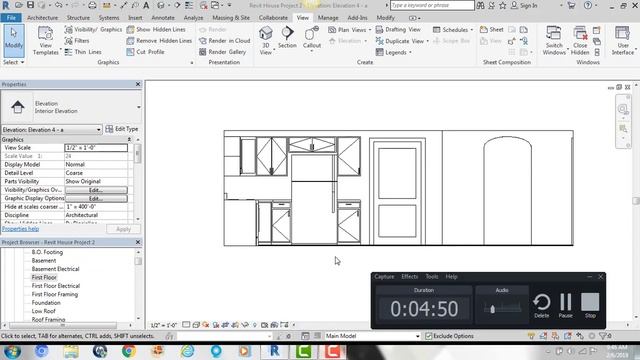
Task: Toggle Thin Lines display
Action: tap(83, 52)
